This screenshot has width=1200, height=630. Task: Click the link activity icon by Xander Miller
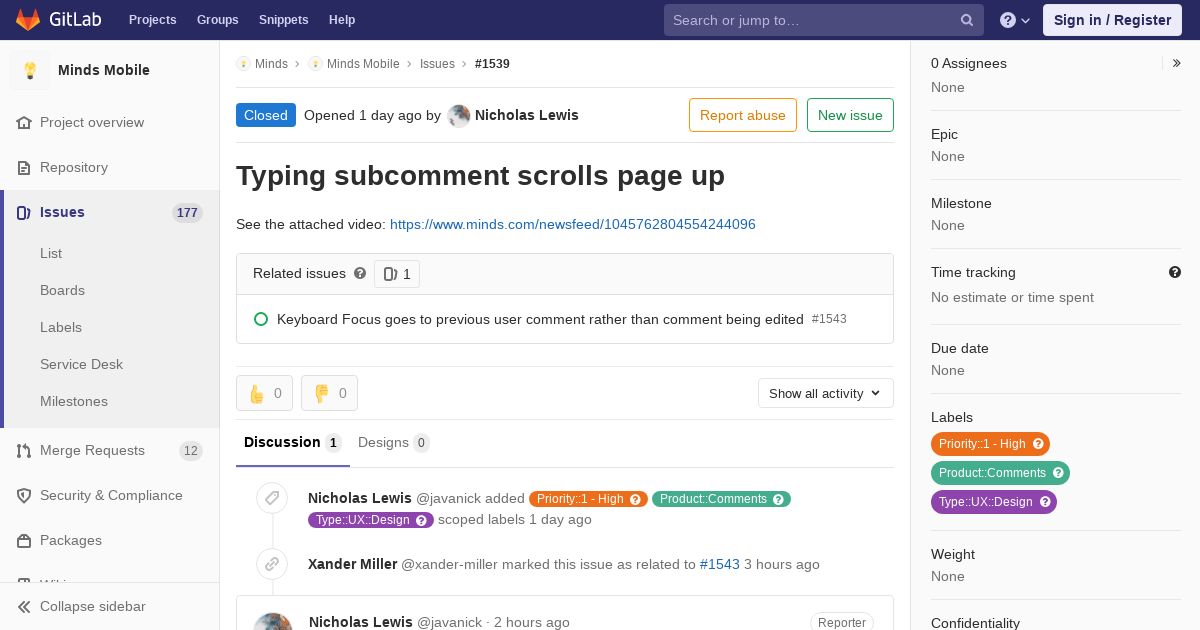pyautogui.click(x=272, y=564)
